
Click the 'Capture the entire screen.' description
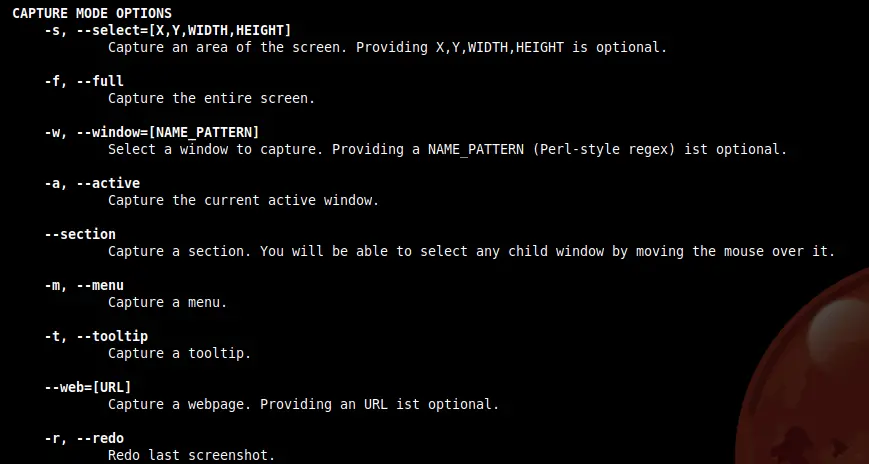tap(212, 98)
